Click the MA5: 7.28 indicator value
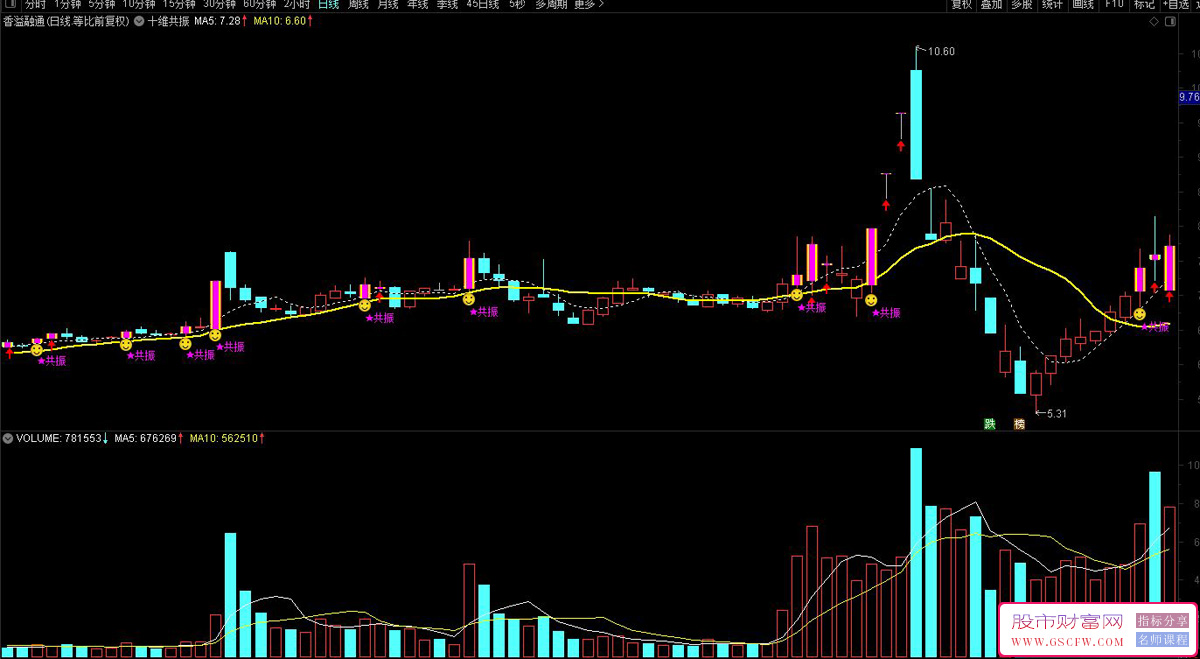This screenshot has height=659, width=1200. click(218, 20)
